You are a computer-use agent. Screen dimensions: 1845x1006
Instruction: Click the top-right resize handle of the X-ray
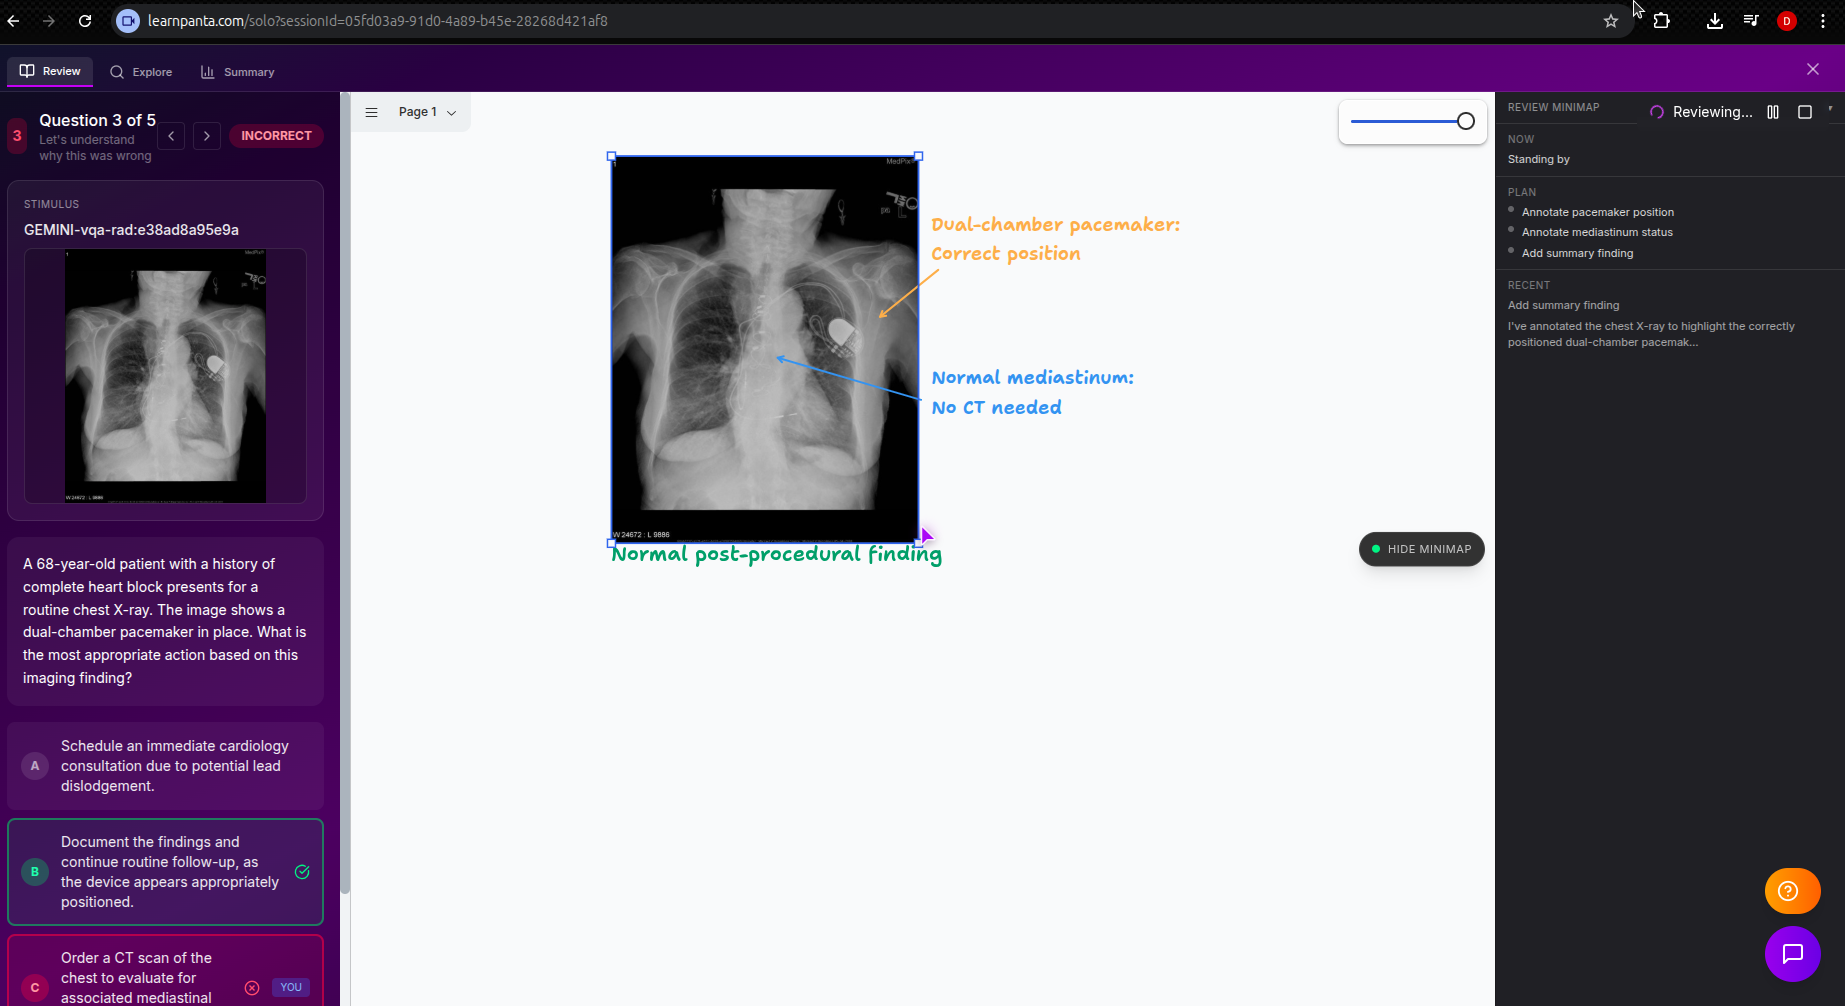[919, 156]
